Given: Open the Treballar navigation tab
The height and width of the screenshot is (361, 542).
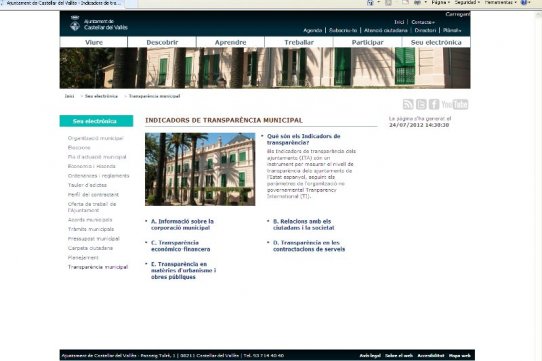Looking at the screenshot, I should tap(299, 42).
